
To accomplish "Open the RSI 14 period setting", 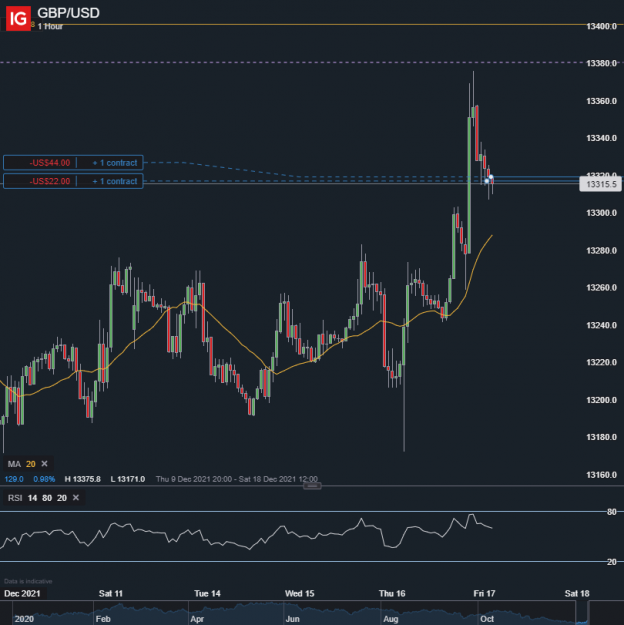I will [32, 498].
